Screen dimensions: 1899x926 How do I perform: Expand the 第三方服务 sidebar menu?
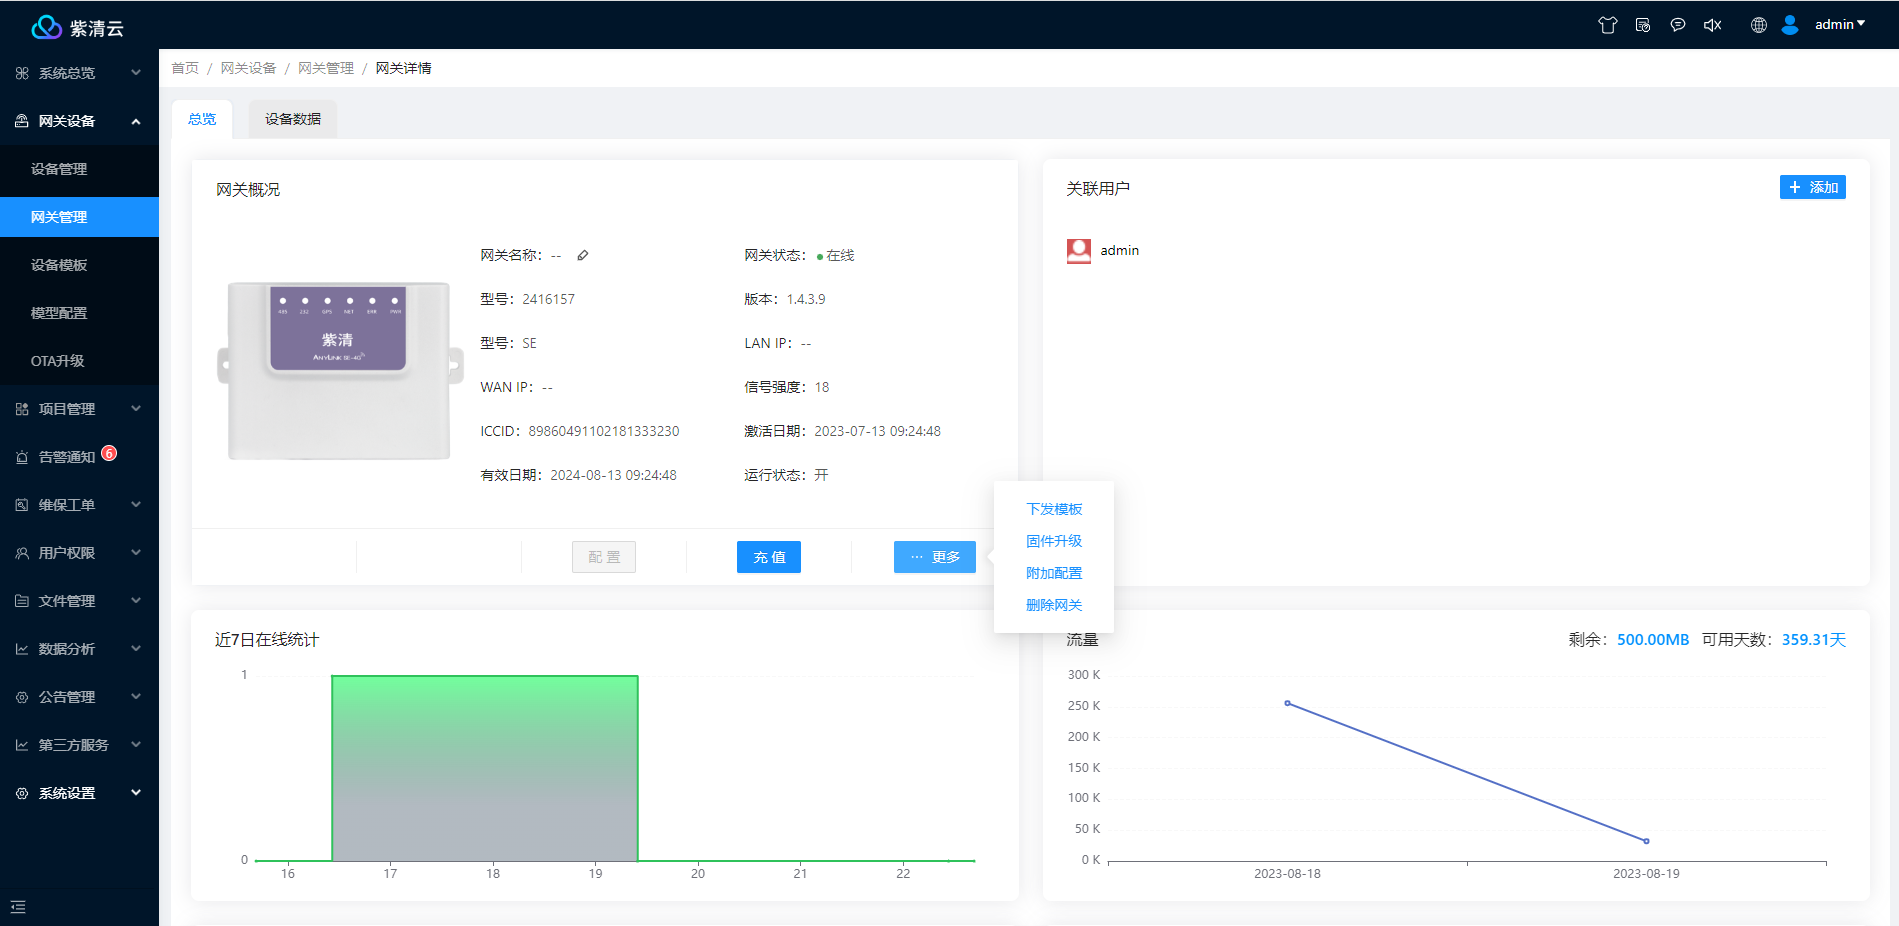tap(79, 745)
